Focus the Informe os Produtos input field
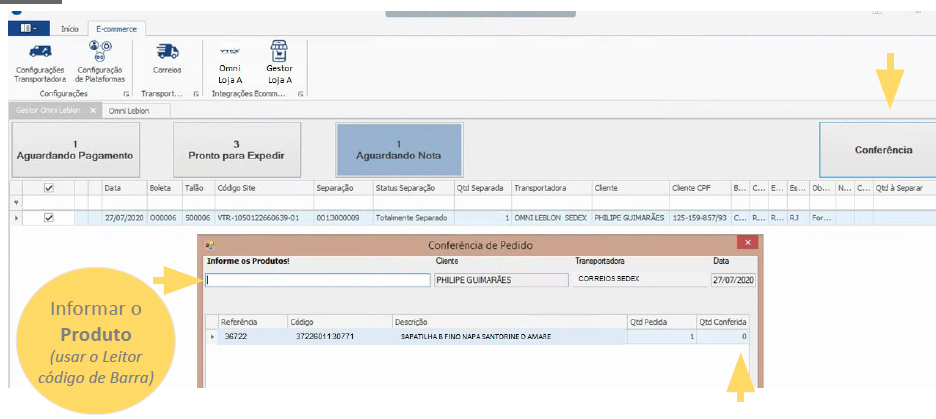This screenshot has height=419, width=936. pos(317,280)
